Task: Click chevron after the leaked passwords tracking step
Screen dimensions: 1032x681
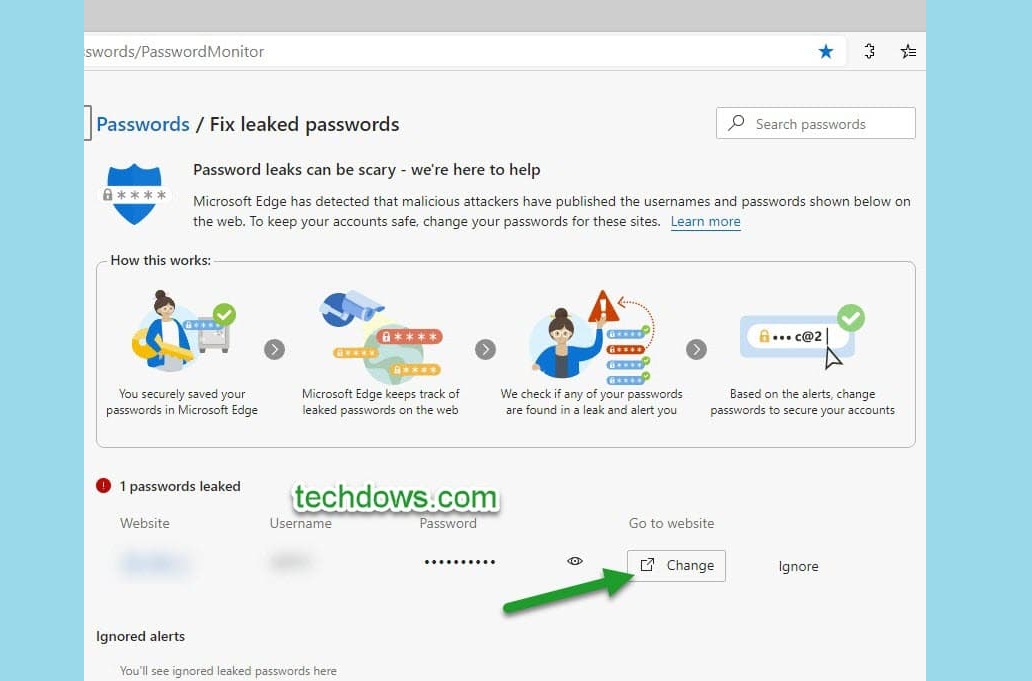Action: point(486,350)
